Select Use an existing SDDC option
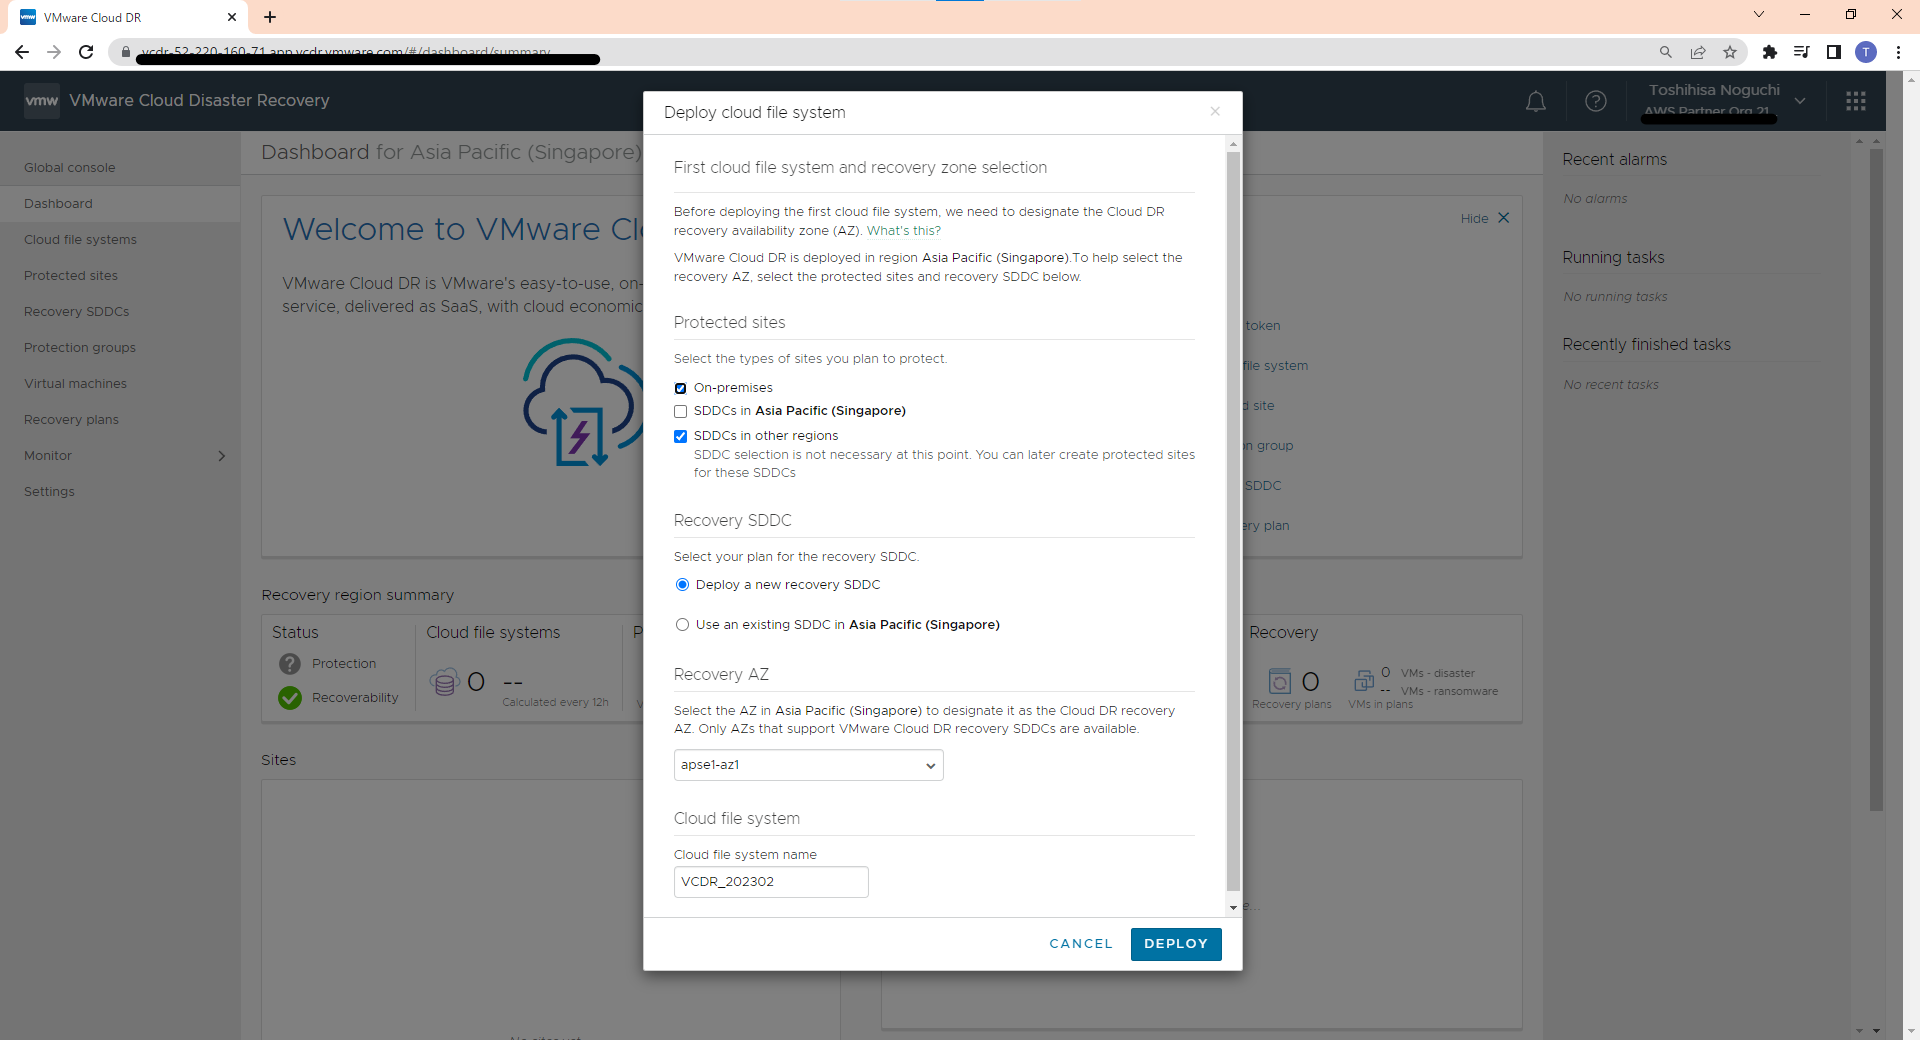This screenshot has height=1040, width=1920. (x=682, y=625)
